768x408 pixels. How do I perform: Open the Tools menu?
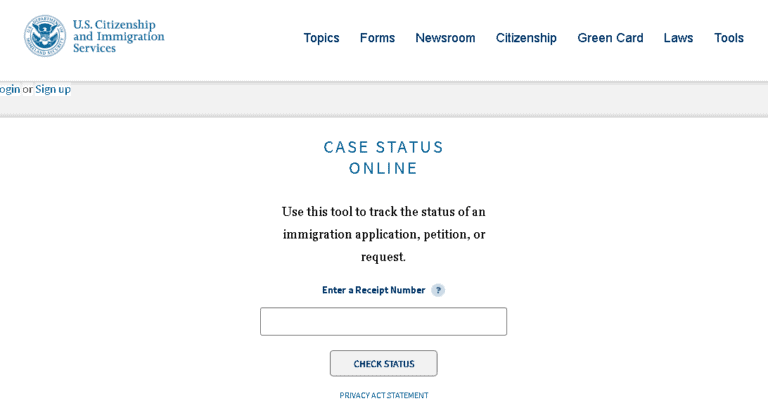coord(729,38)
